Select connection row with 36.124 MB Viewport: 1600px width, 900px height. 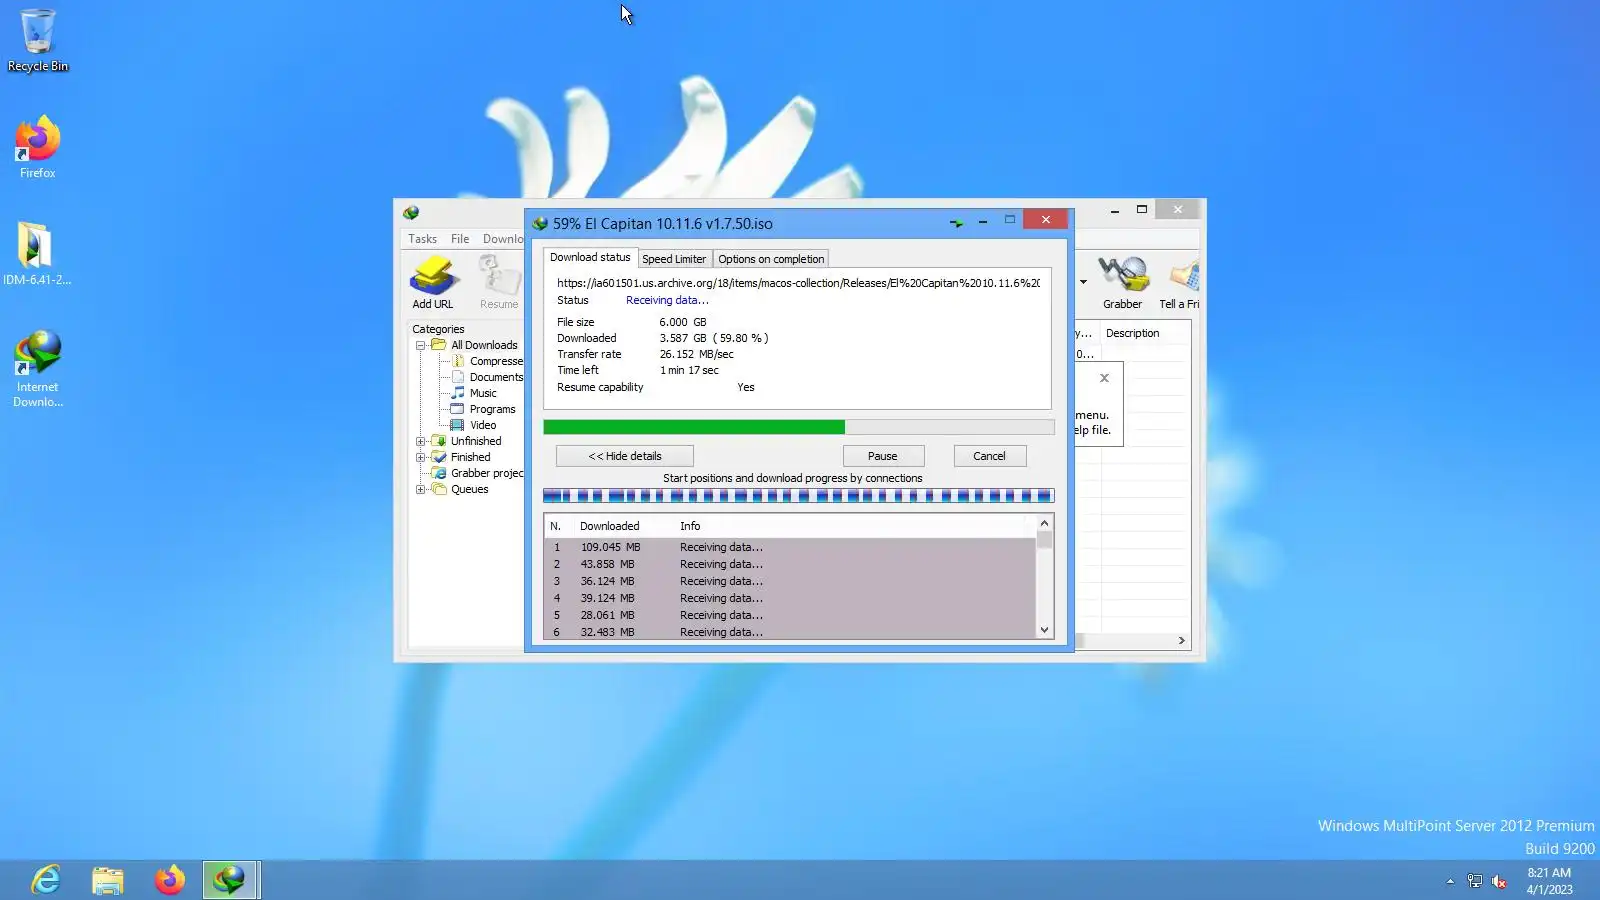(790, 581)
